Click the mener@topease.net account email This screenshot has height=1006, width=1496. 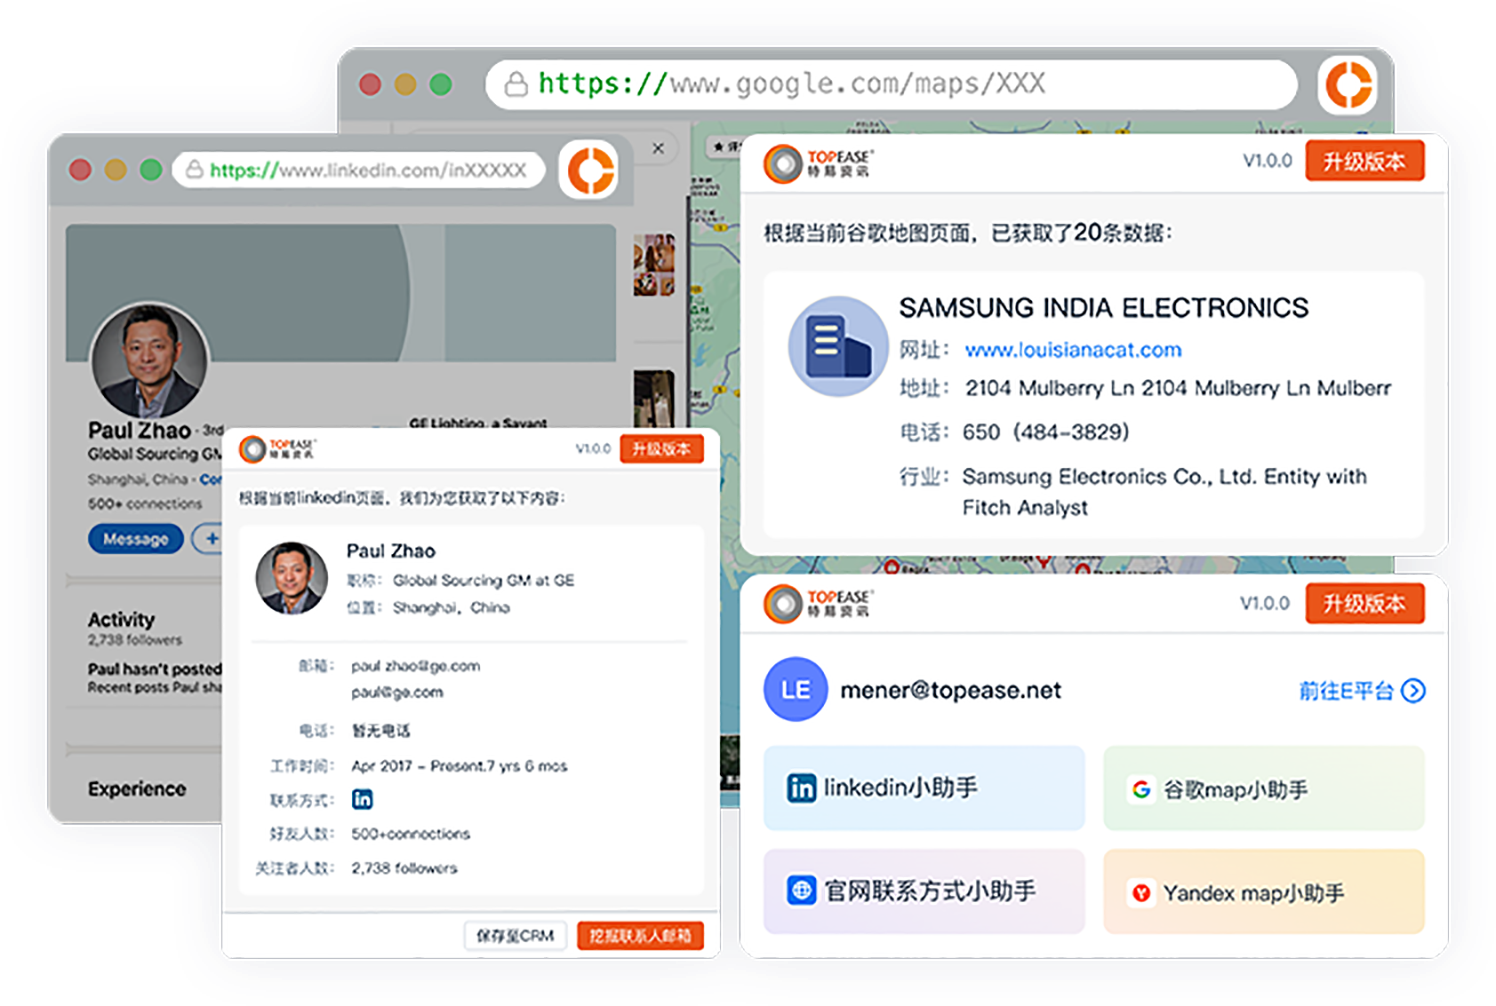click(x=950, y=690)
